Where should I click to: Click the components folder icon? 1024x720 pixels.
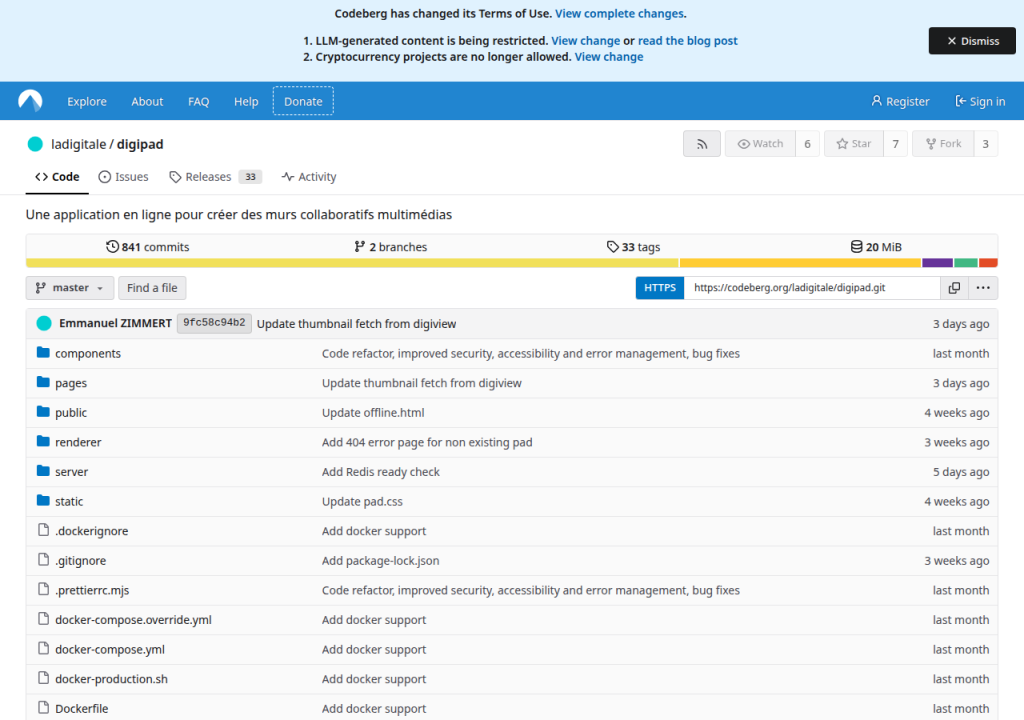[x=44, y=353]
